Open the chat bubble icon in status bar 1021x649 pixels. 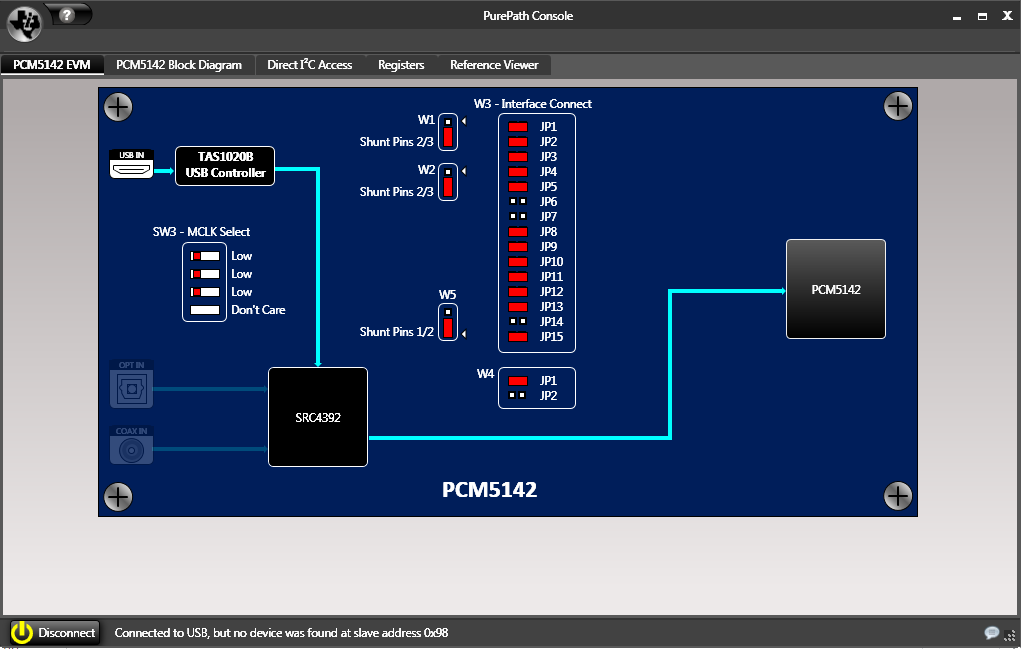tap(991, 633)
